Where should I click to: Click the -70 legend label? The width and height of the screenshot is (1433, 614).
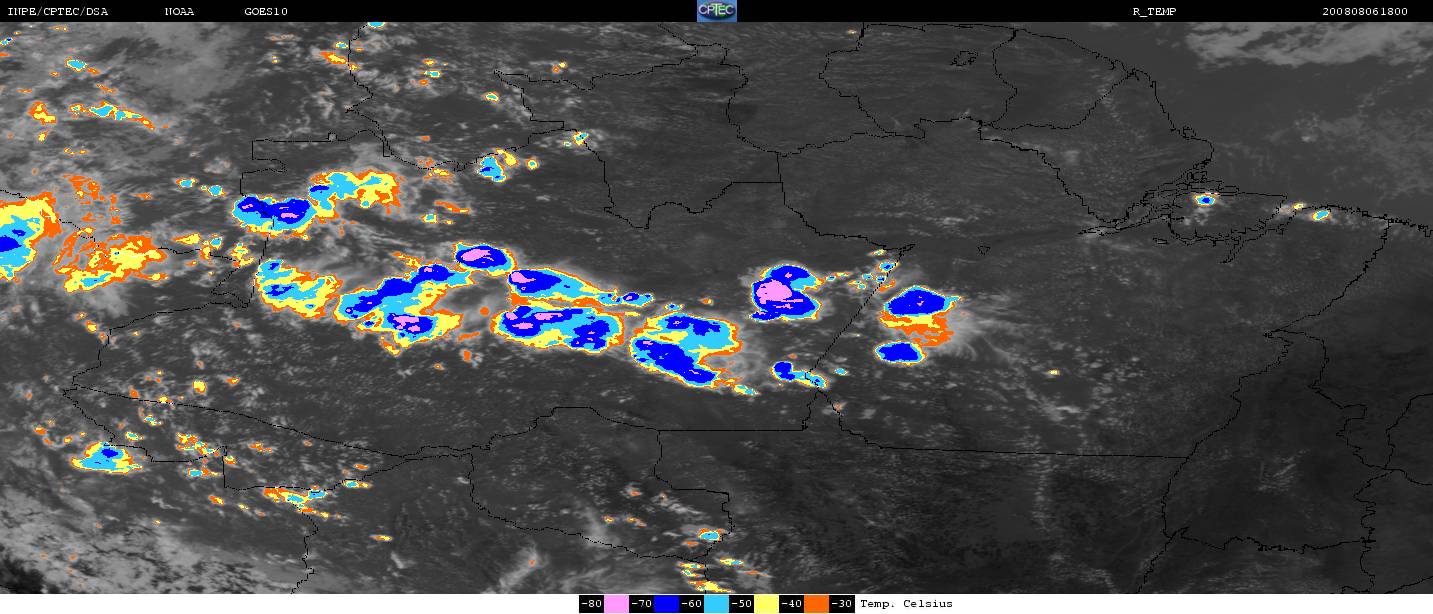pos(642,604)
